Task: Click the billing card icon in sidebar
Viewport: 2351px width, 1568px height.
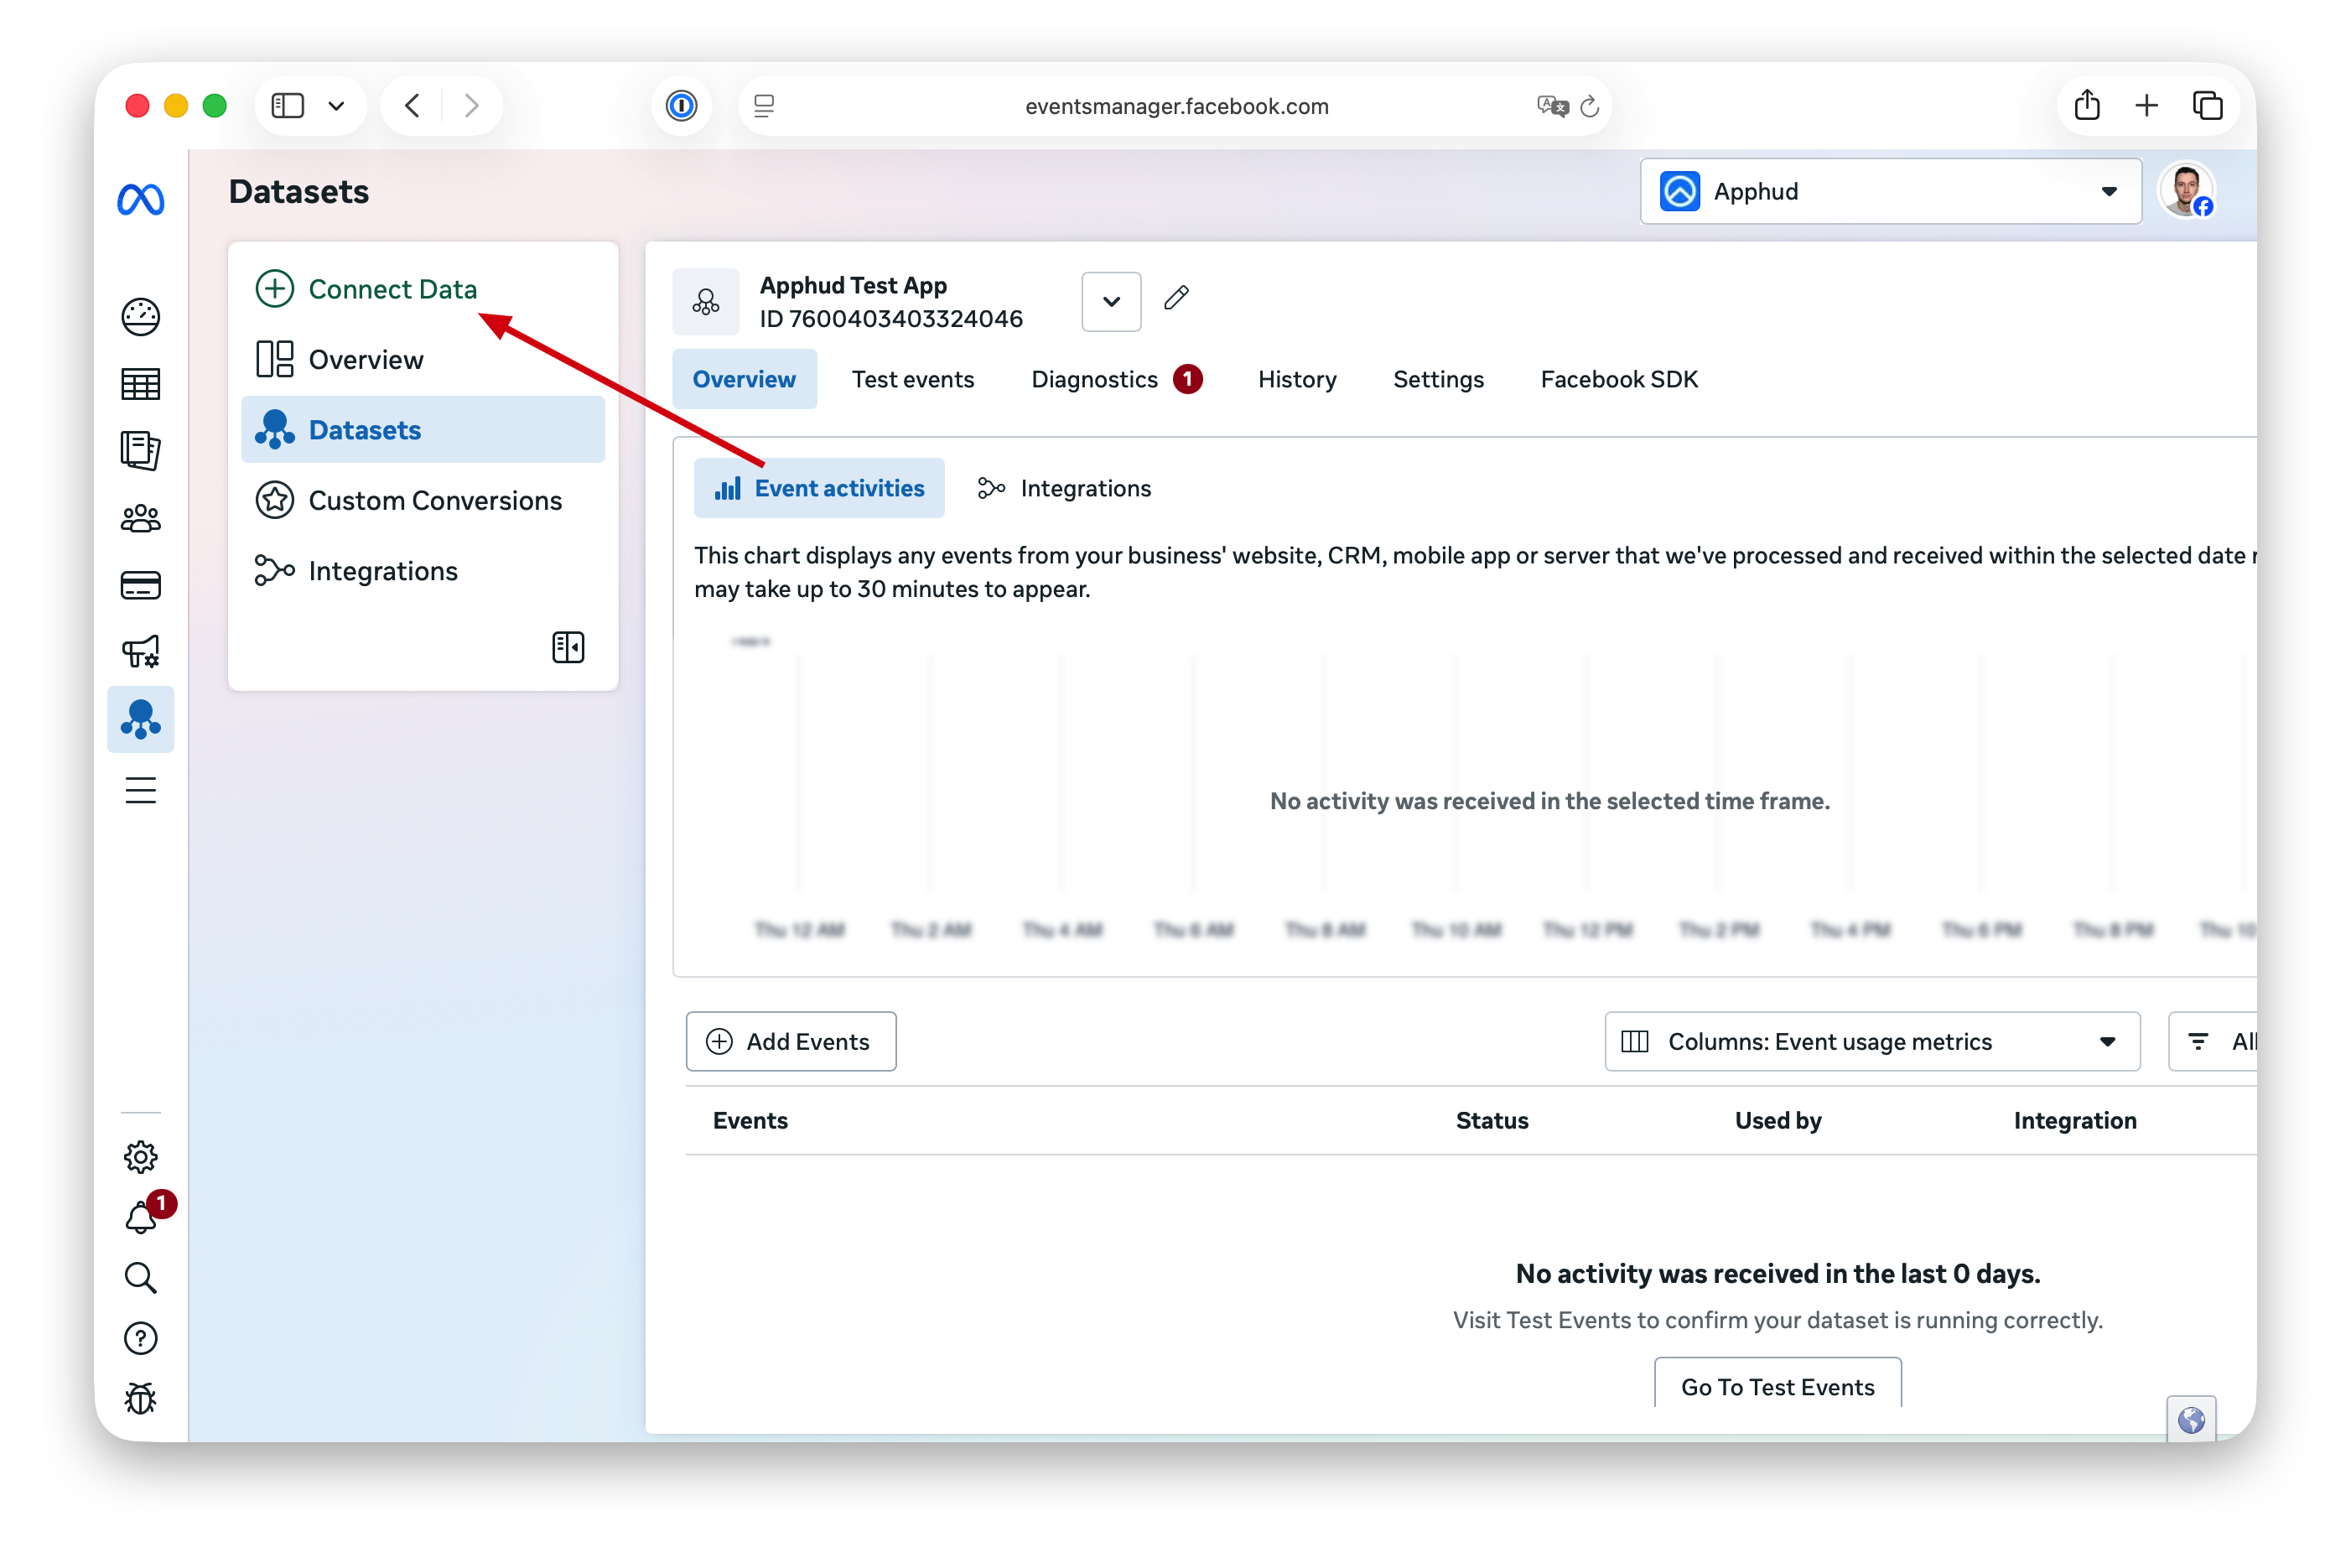Action: tap(140, 585)
